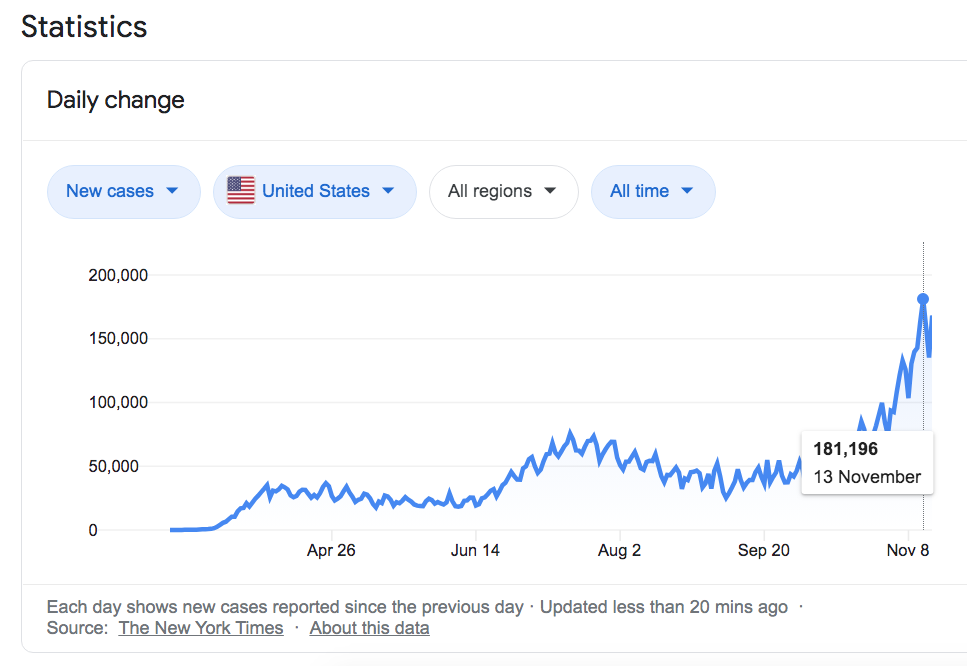967x666 pixels.
Task: Click the arrow beside All regions
Action: 550,191
